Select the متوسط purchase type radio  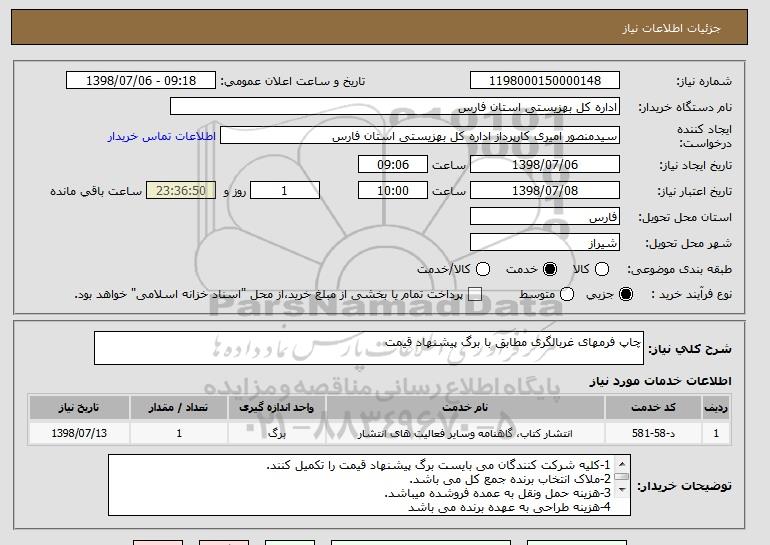pos(567,294)
